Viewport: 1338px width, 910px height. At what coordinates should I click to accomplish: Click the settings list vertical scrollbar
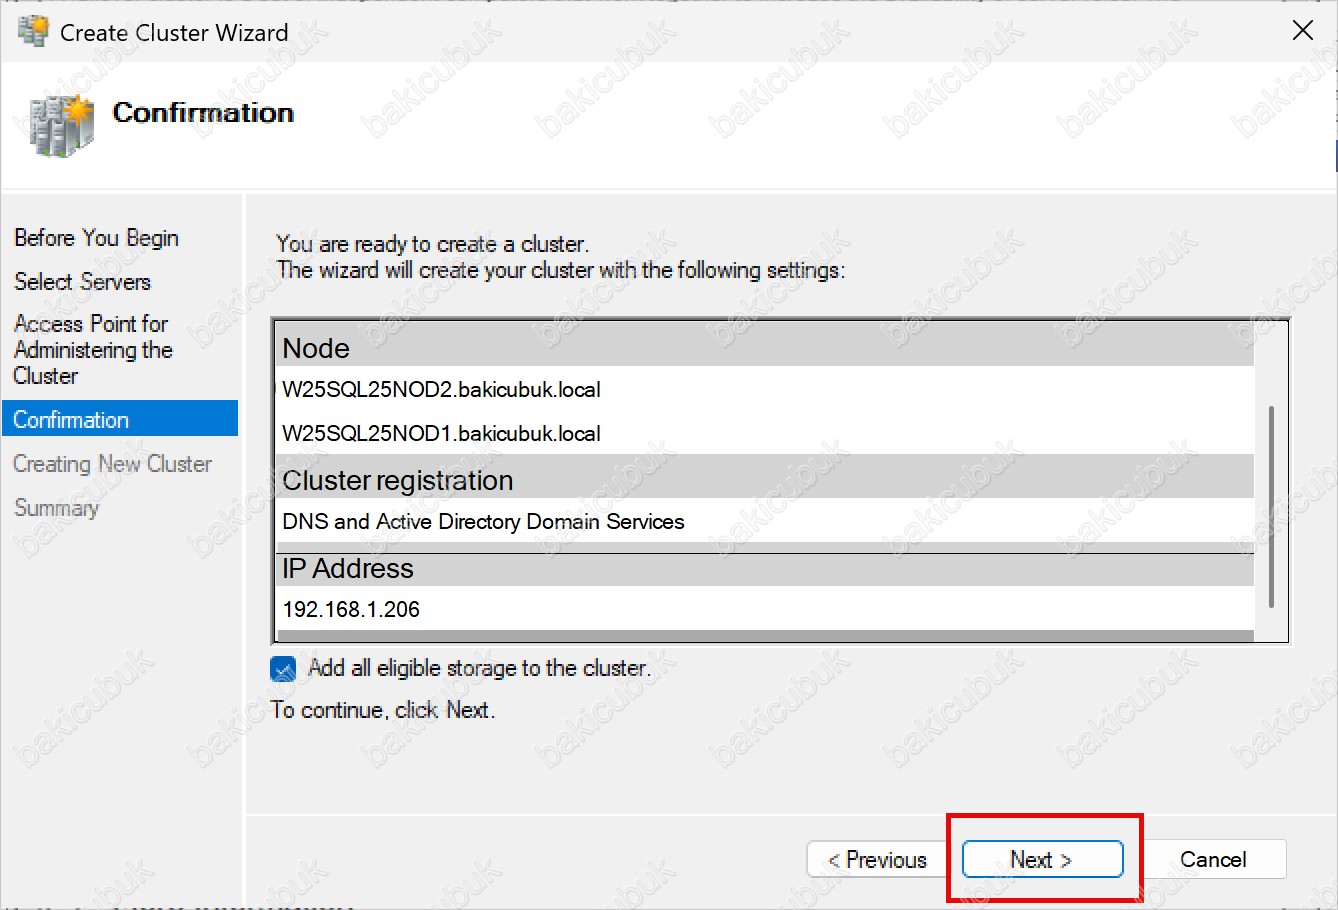click(x=1271, y=505)
